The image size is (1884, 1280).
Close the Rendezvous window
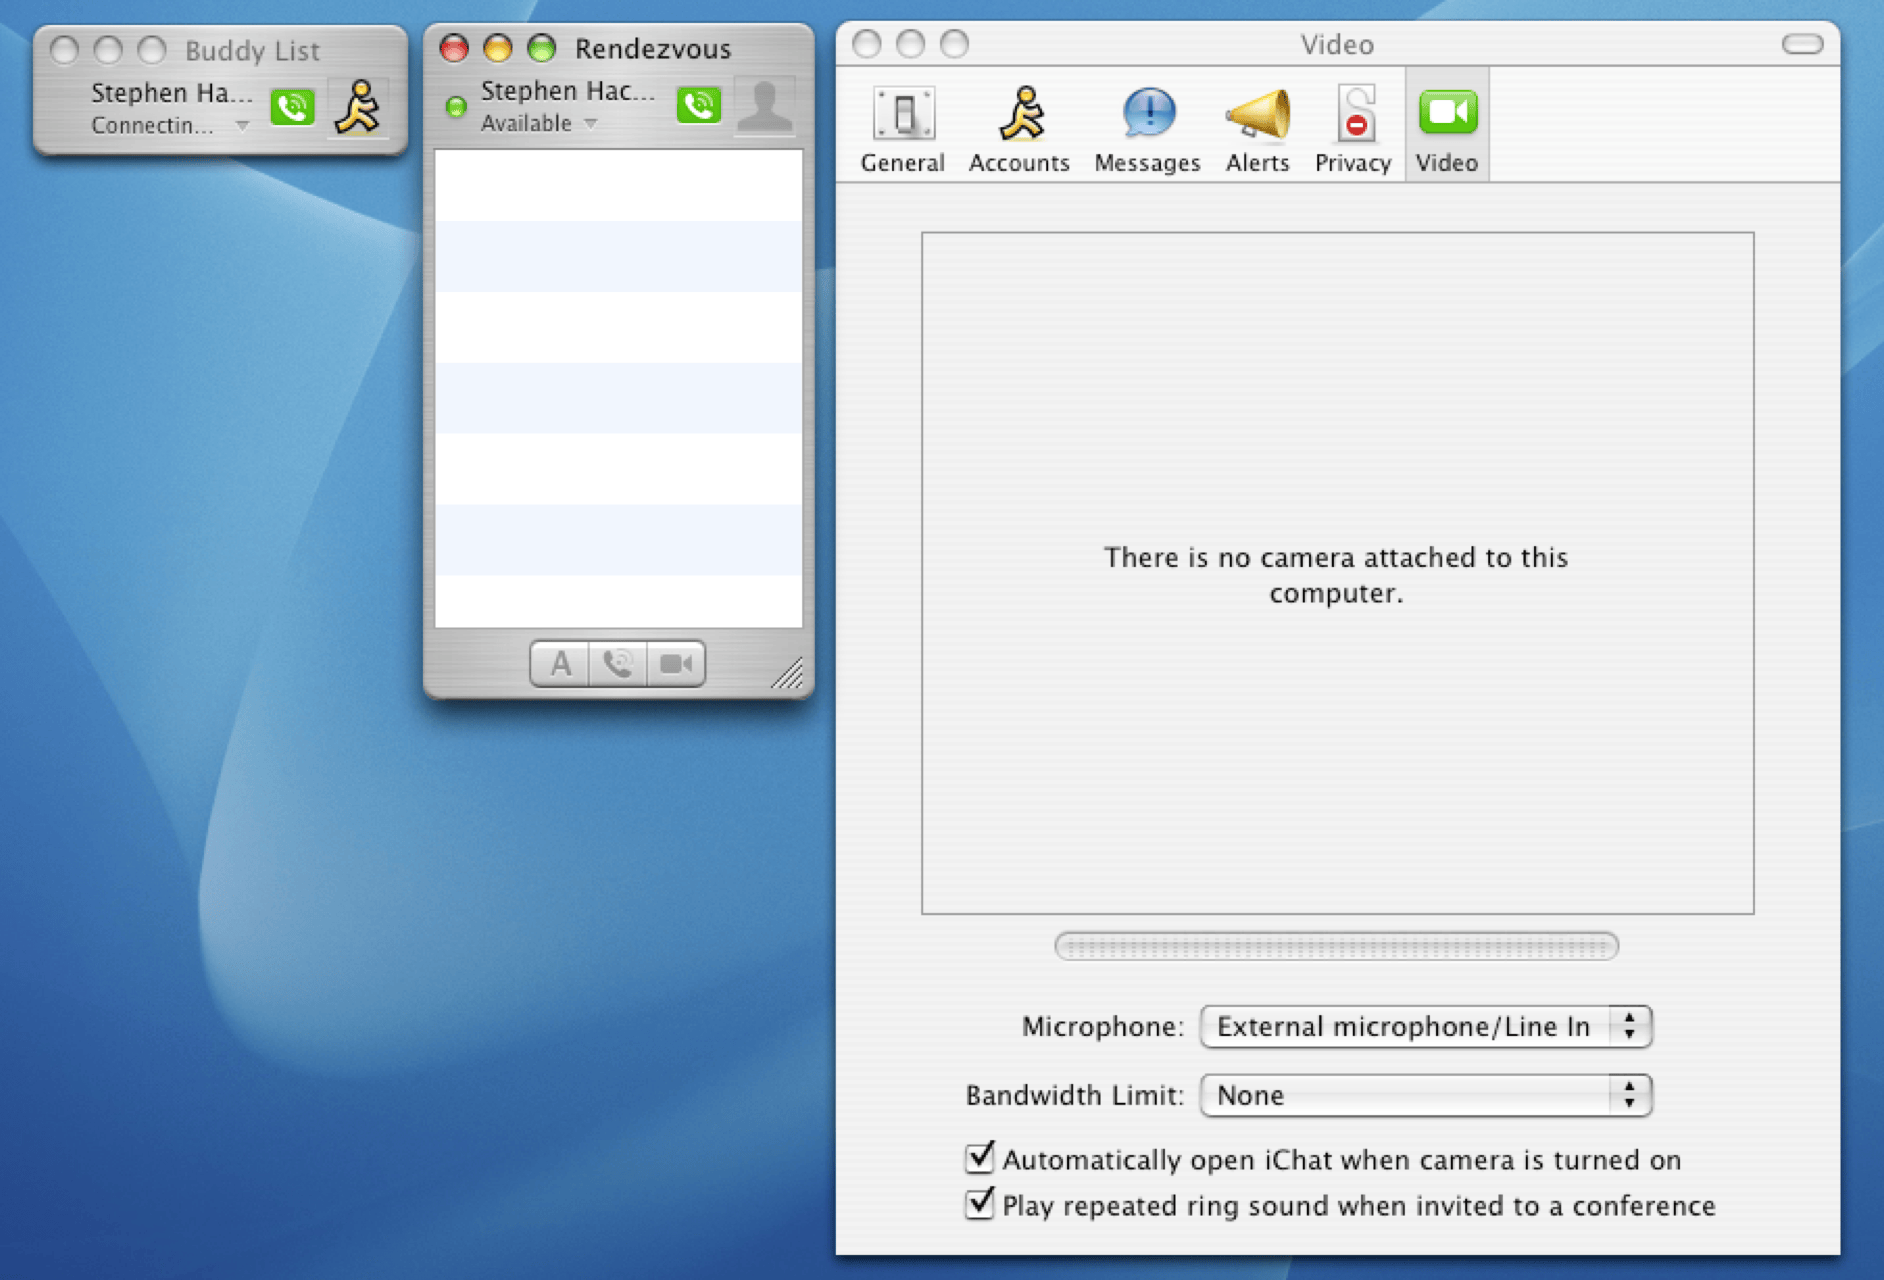(x=454, y=48)
